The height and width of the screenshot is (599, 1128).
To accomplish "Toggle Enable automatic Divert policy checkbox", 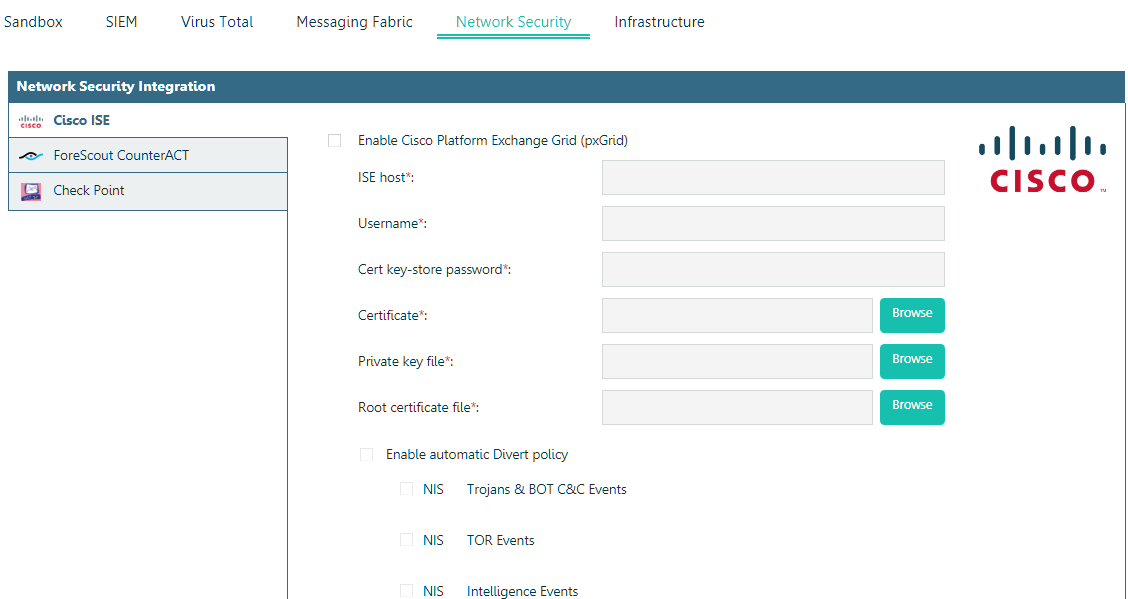I will 367,455.
